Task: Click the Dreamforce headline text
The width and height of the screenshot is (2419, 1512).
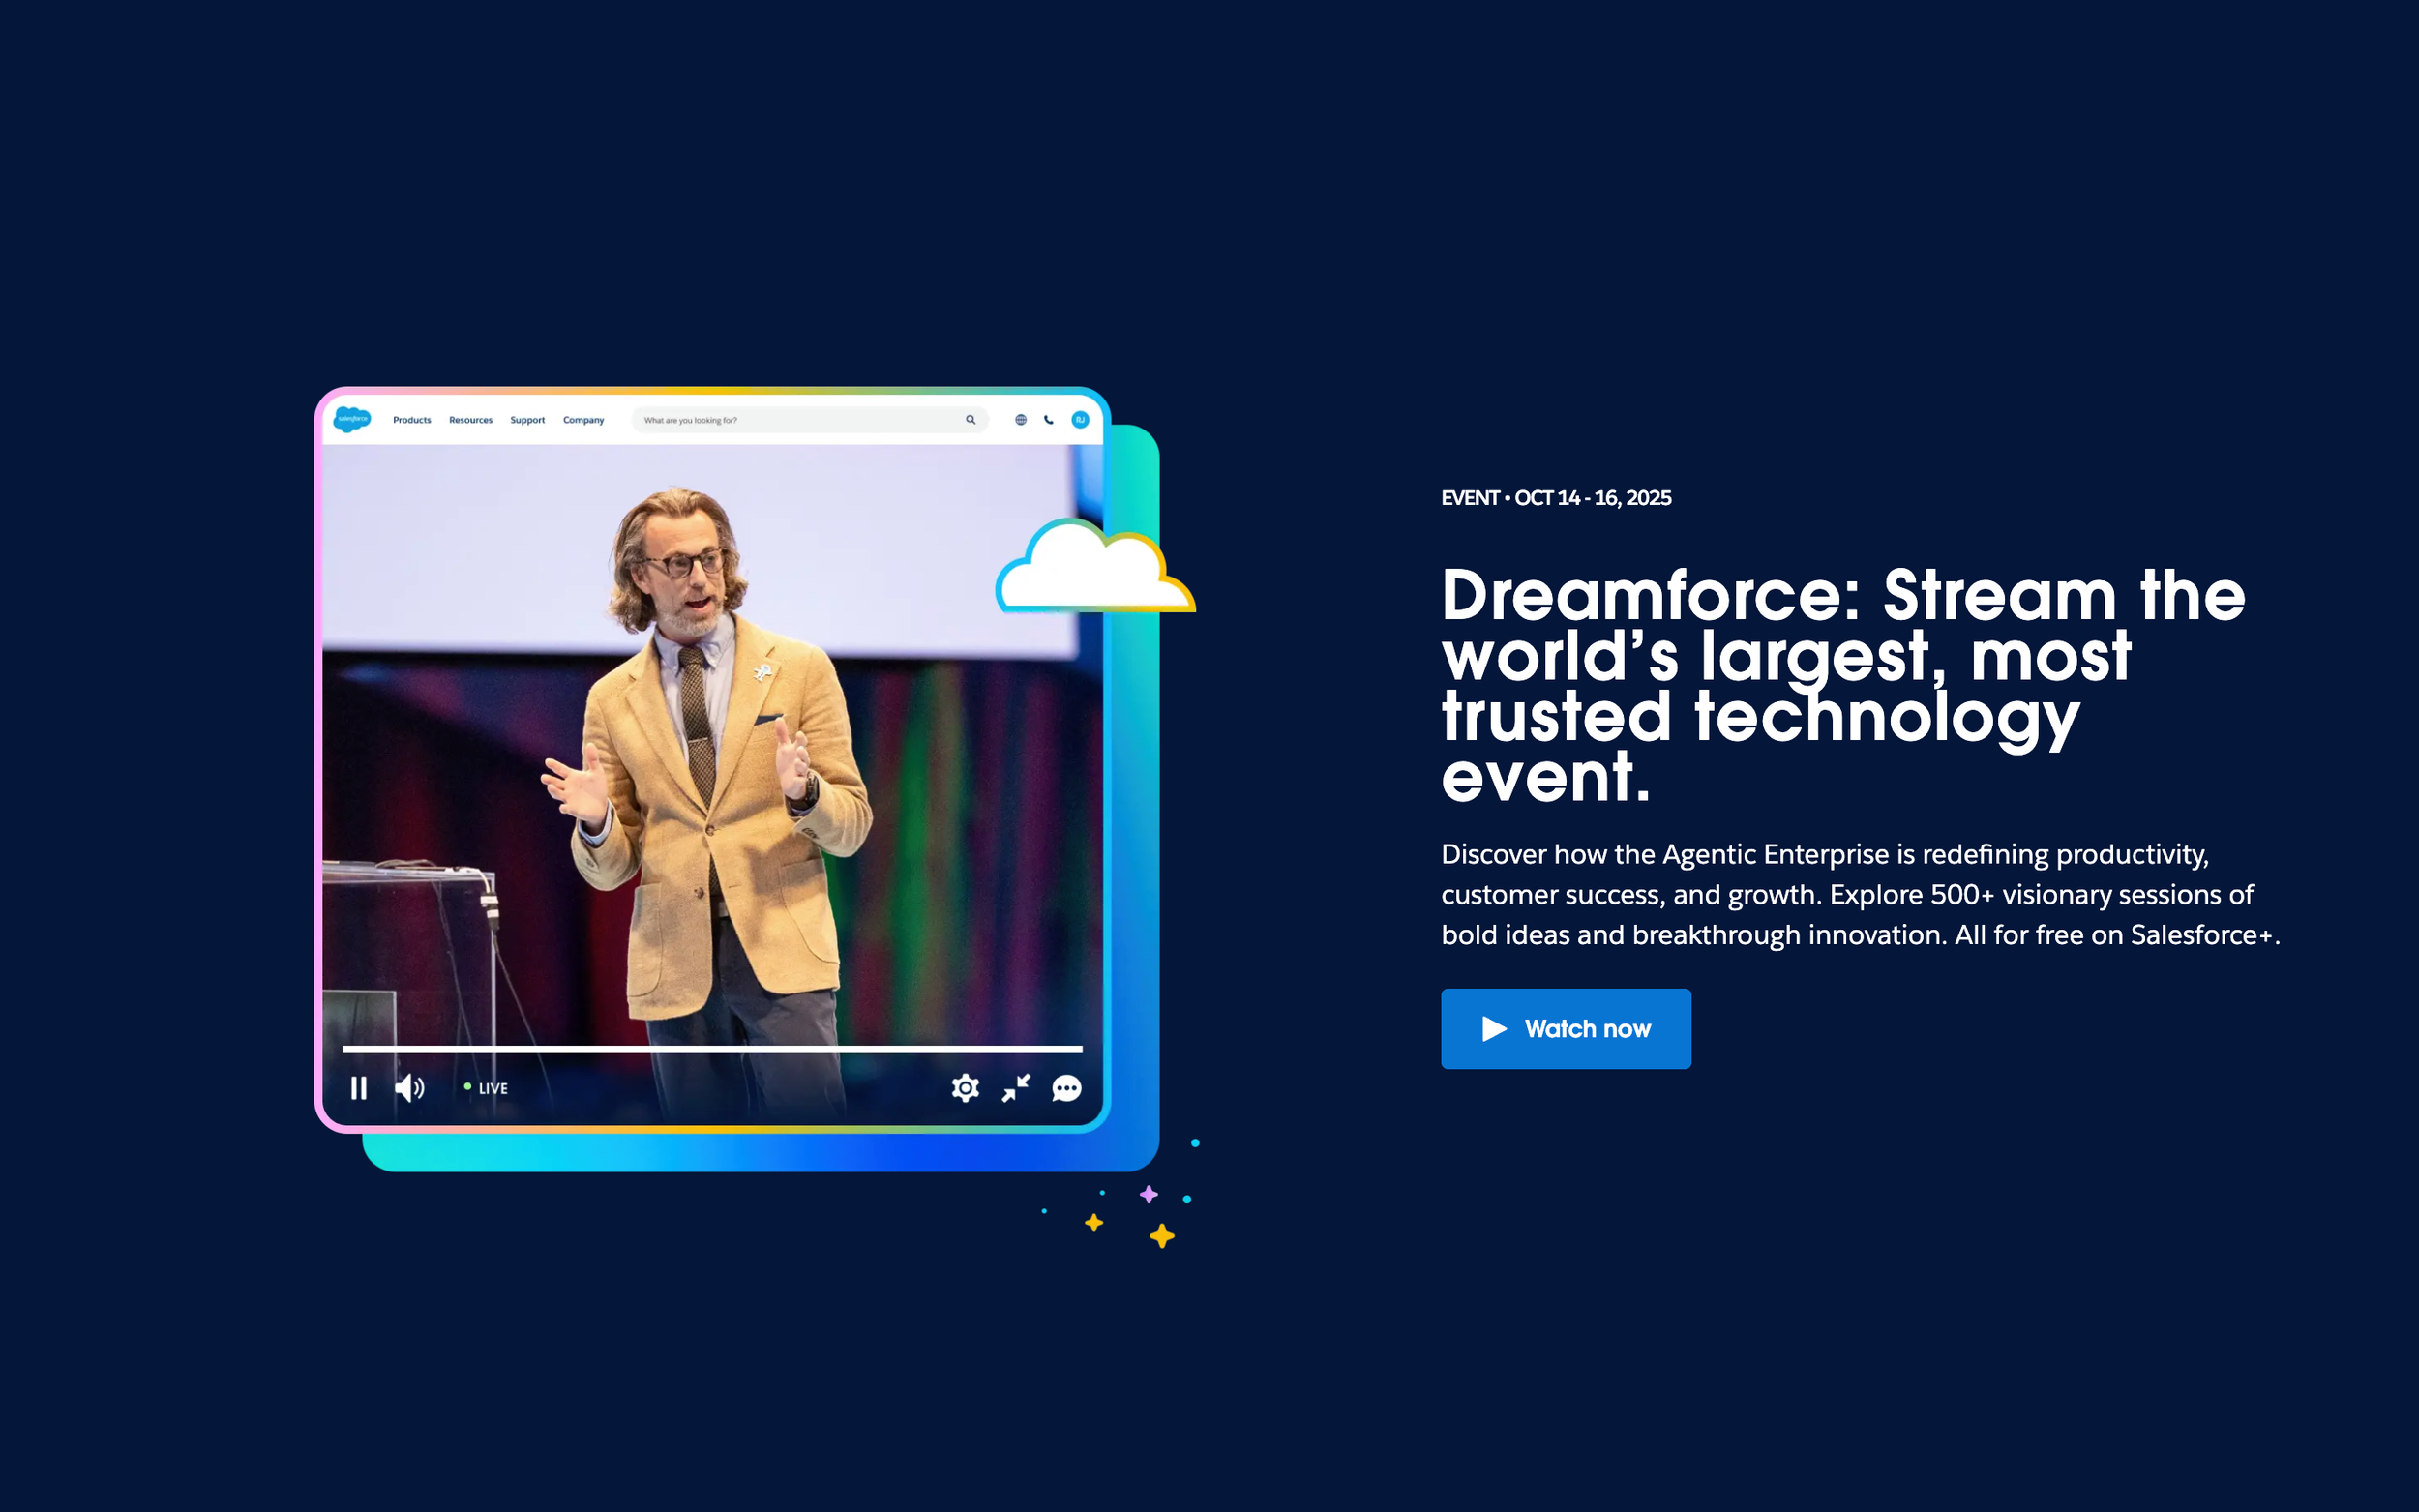Action: tap(1843, 685)
